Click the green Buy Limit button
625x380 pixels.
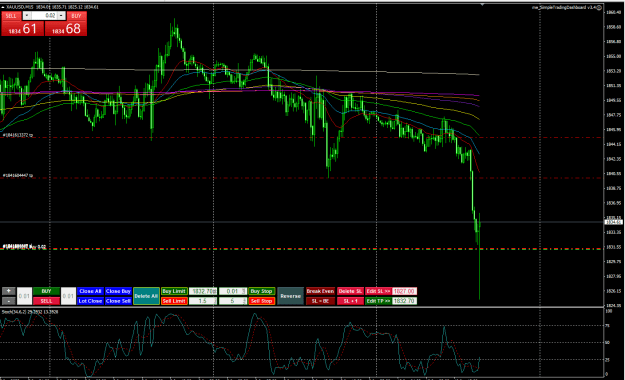click(174, 291)
